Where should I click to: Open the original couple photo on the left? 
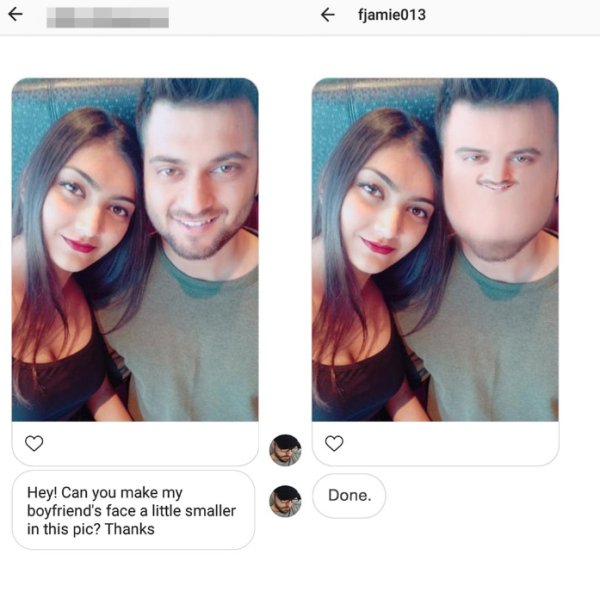135,249
